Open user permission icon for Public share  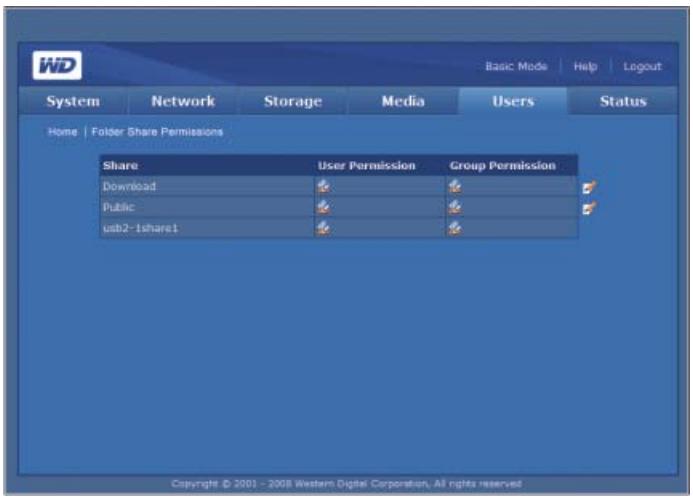[324, 207]
